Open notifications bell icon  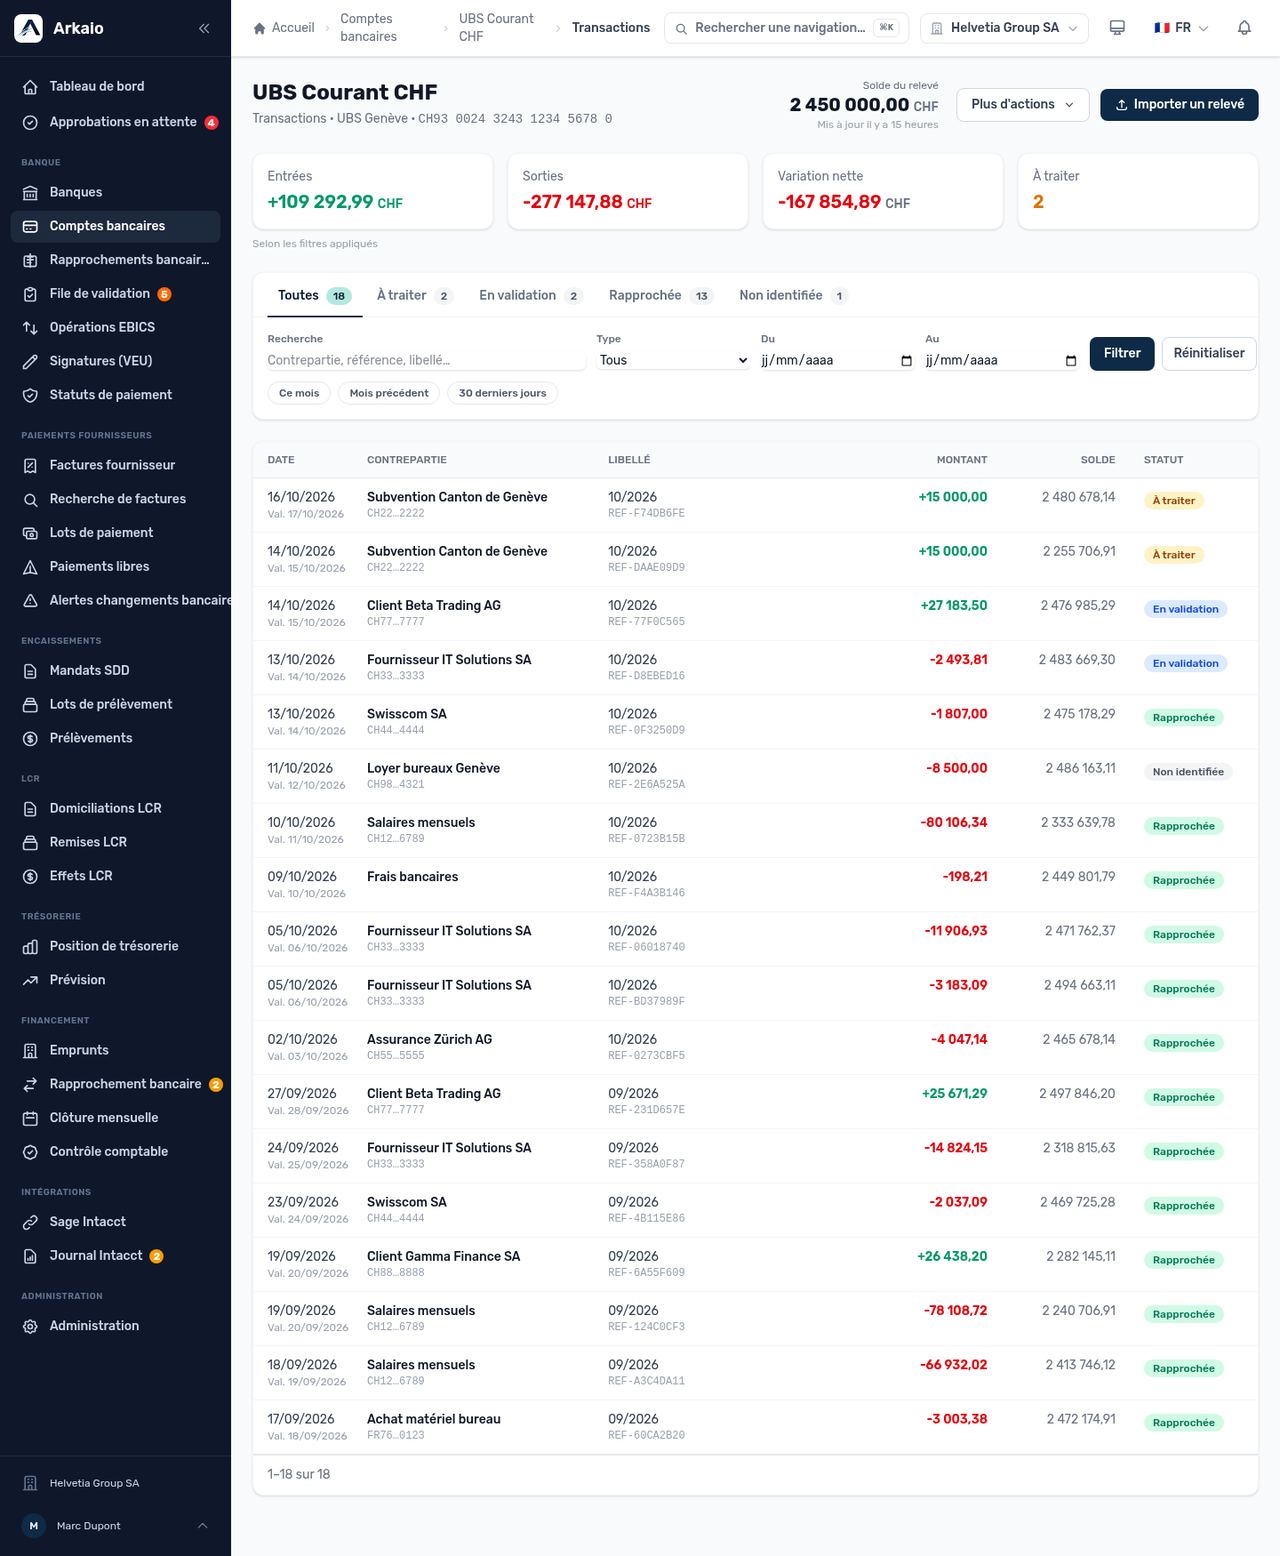coord(1244,28)
